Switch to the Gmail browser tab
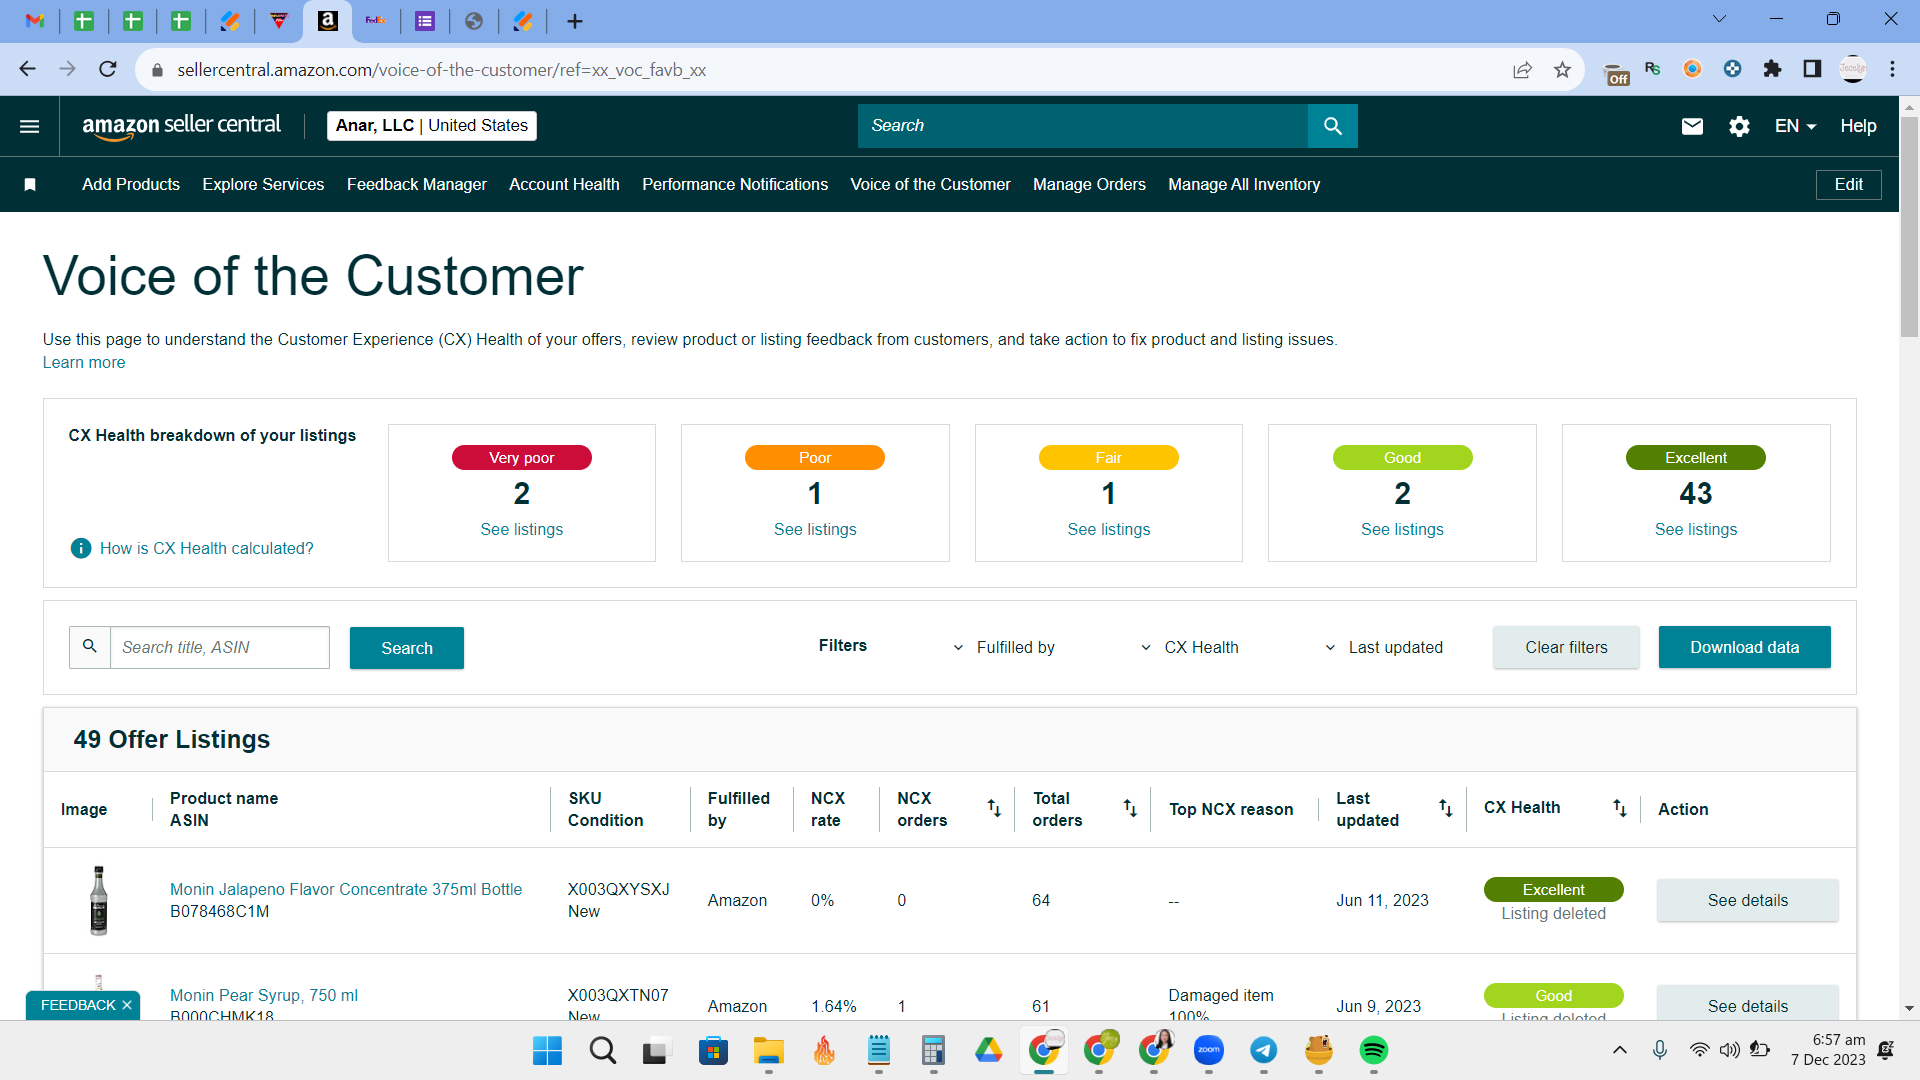 pos(35,21)
